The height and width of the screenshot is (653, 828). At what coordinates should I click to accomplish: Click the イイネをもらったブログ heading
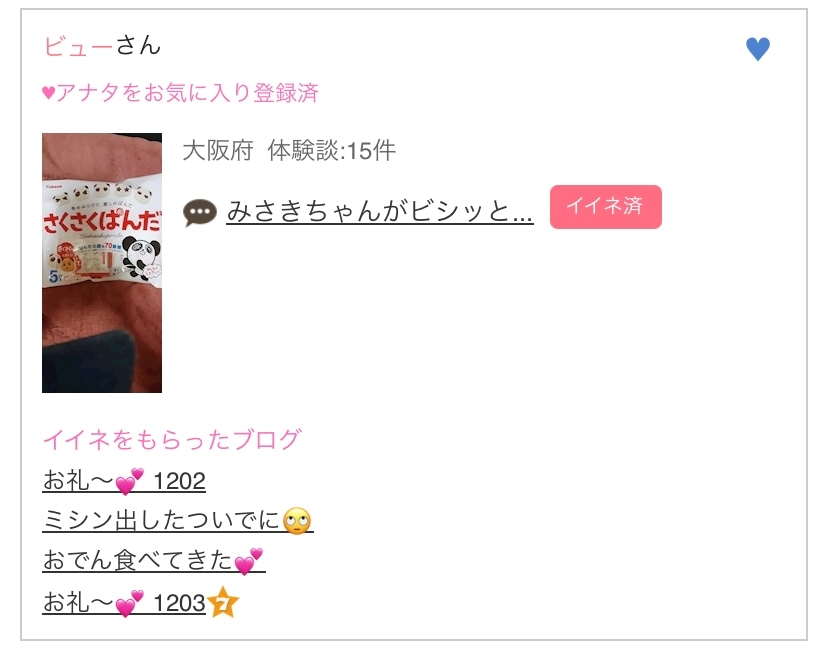(172, 439)
